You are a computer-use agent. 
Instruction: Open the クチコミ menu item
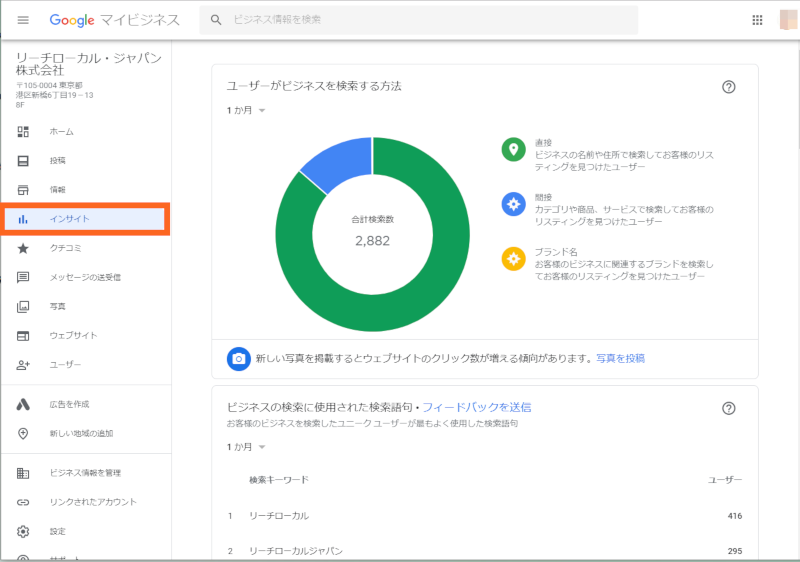tap(86, 248)
